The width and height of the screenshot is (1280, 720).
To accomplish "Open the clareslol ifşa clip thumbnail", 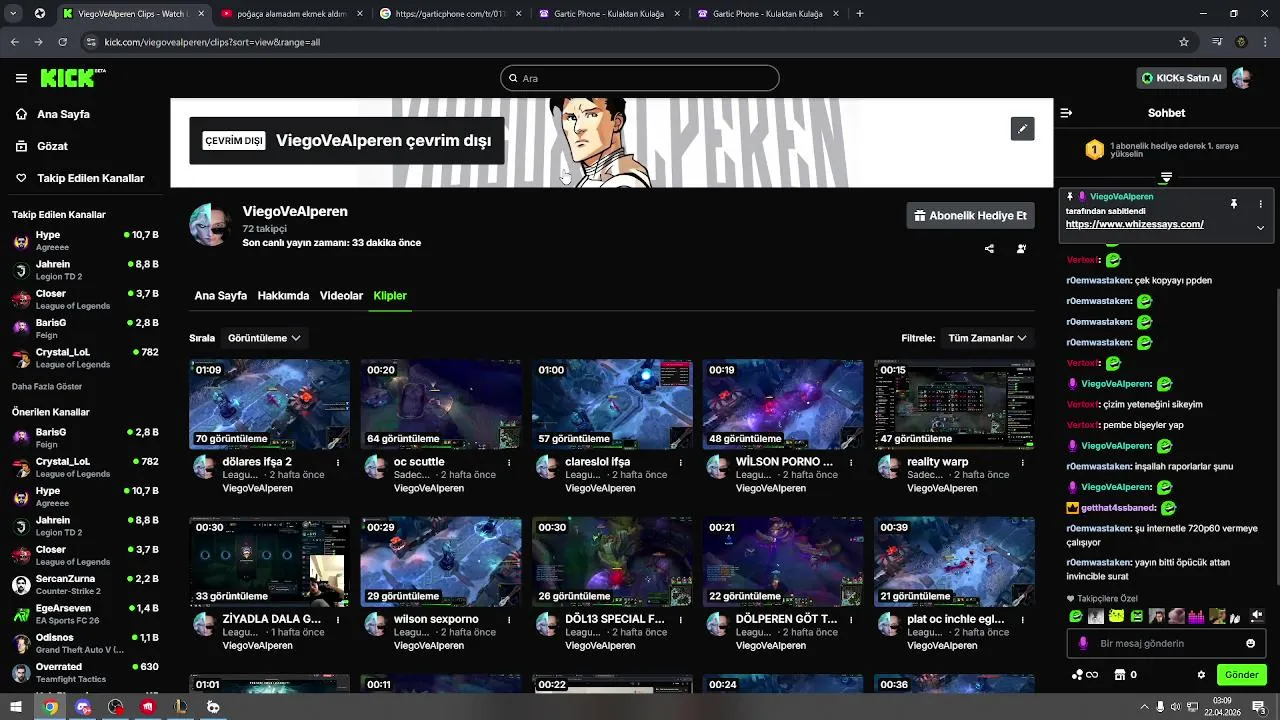I will (x=612, y=404).
